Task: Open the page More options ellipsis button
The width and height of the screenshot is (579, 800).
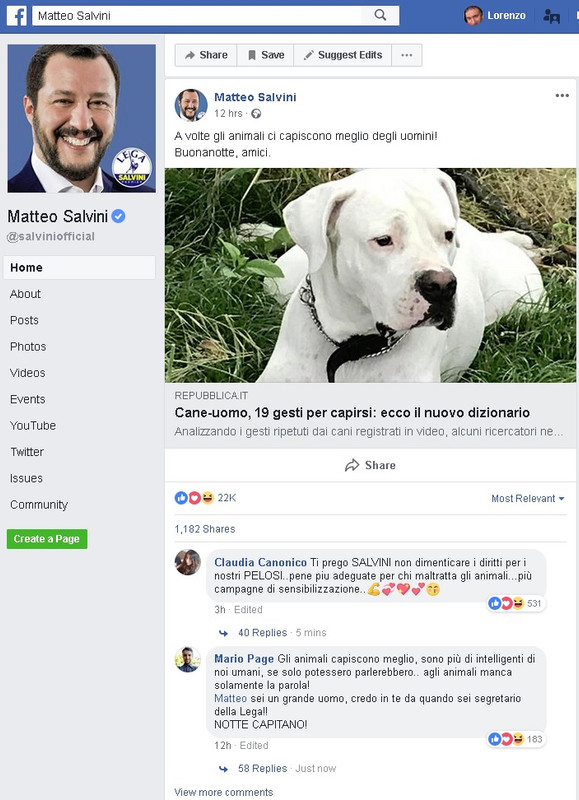Action: pos(407,55)
